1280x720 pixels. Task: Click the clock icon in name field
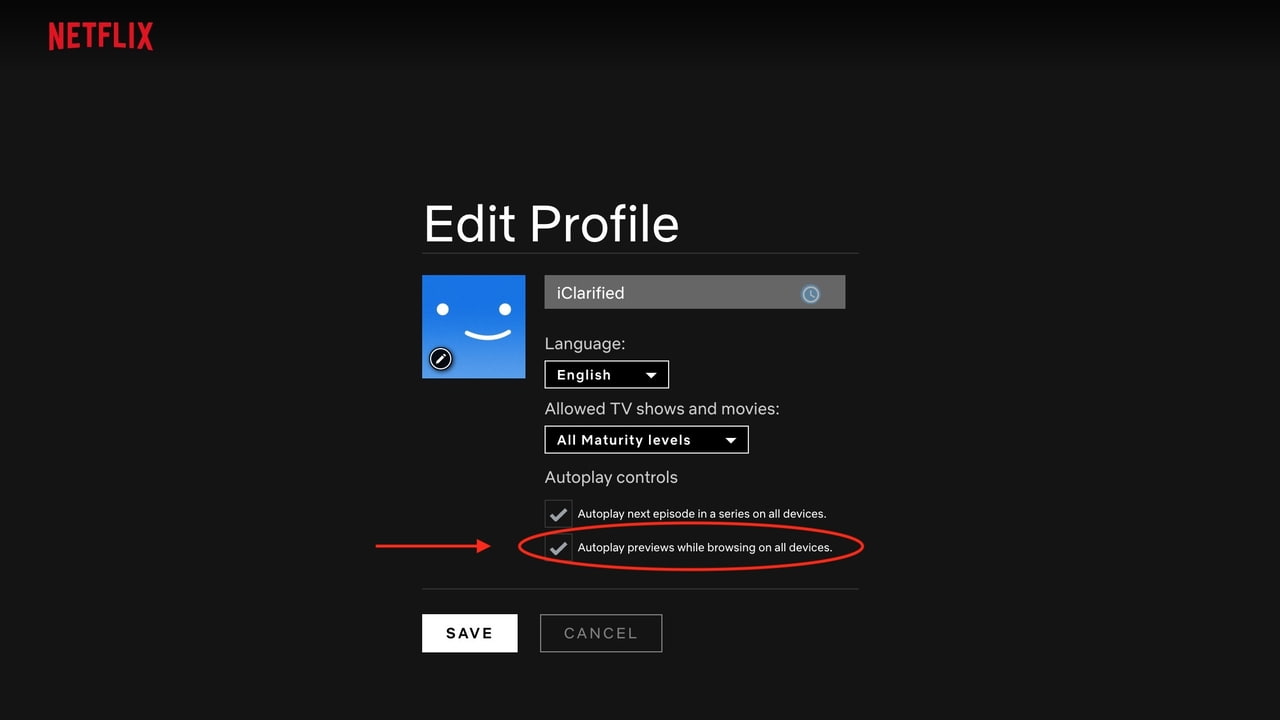tap(811, 294)
